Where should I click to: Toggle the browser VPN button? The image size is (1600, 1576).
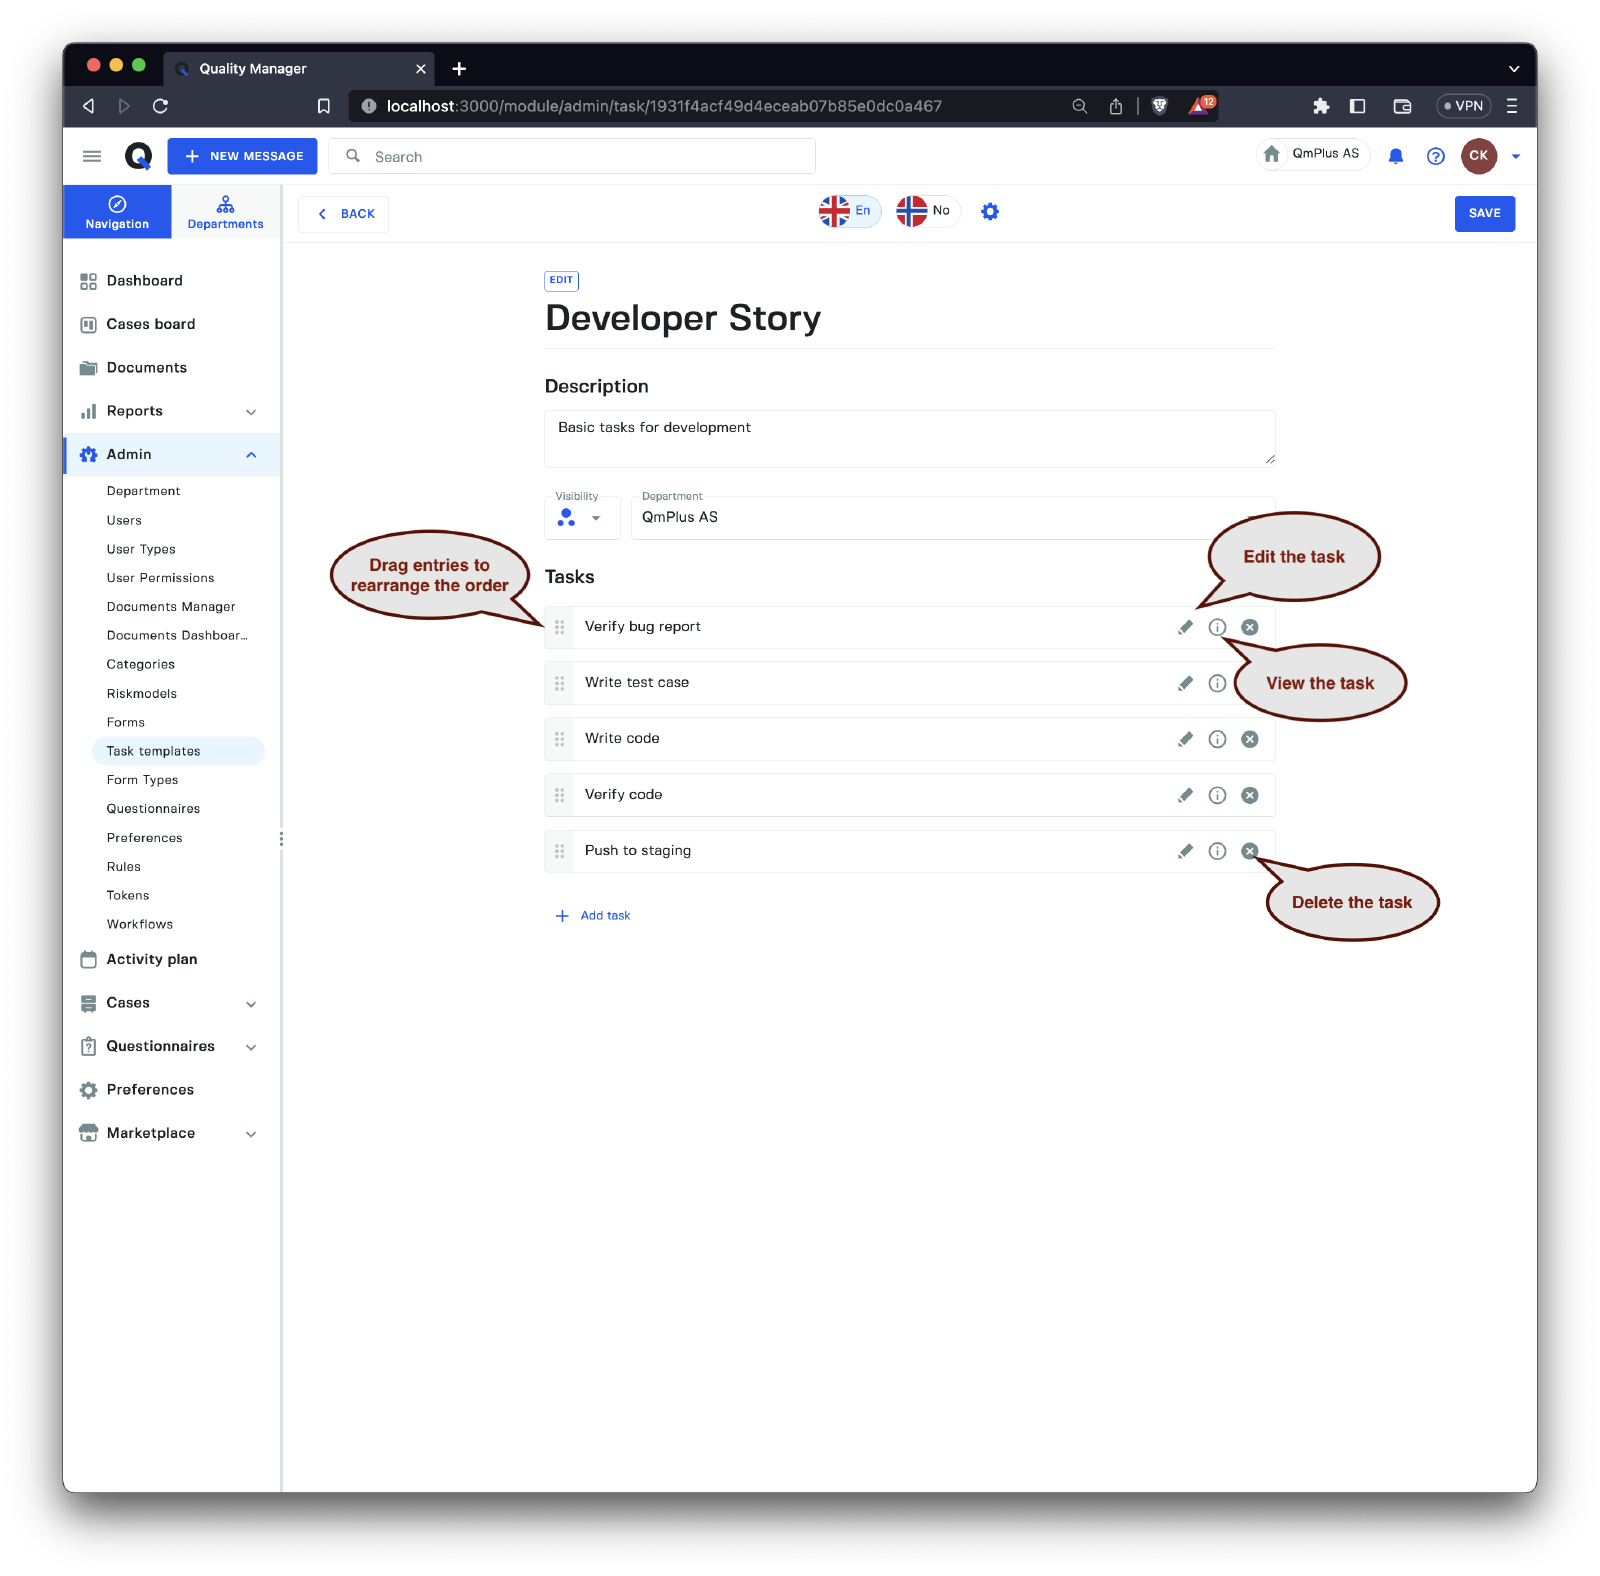1463,106
